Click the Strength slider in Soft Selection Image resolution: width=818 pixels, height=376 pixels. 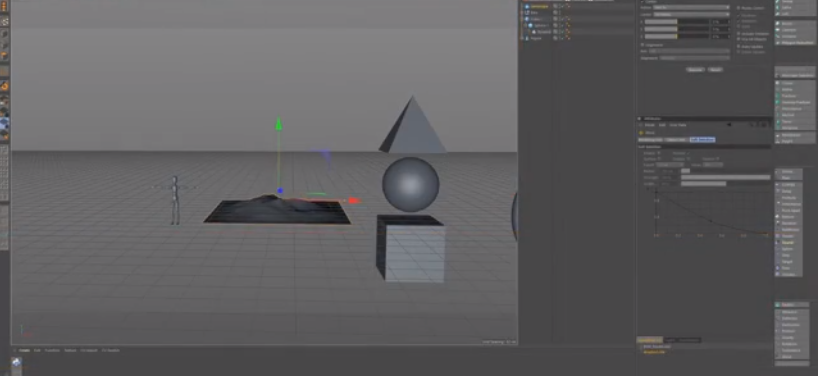[x=725, y=177]
